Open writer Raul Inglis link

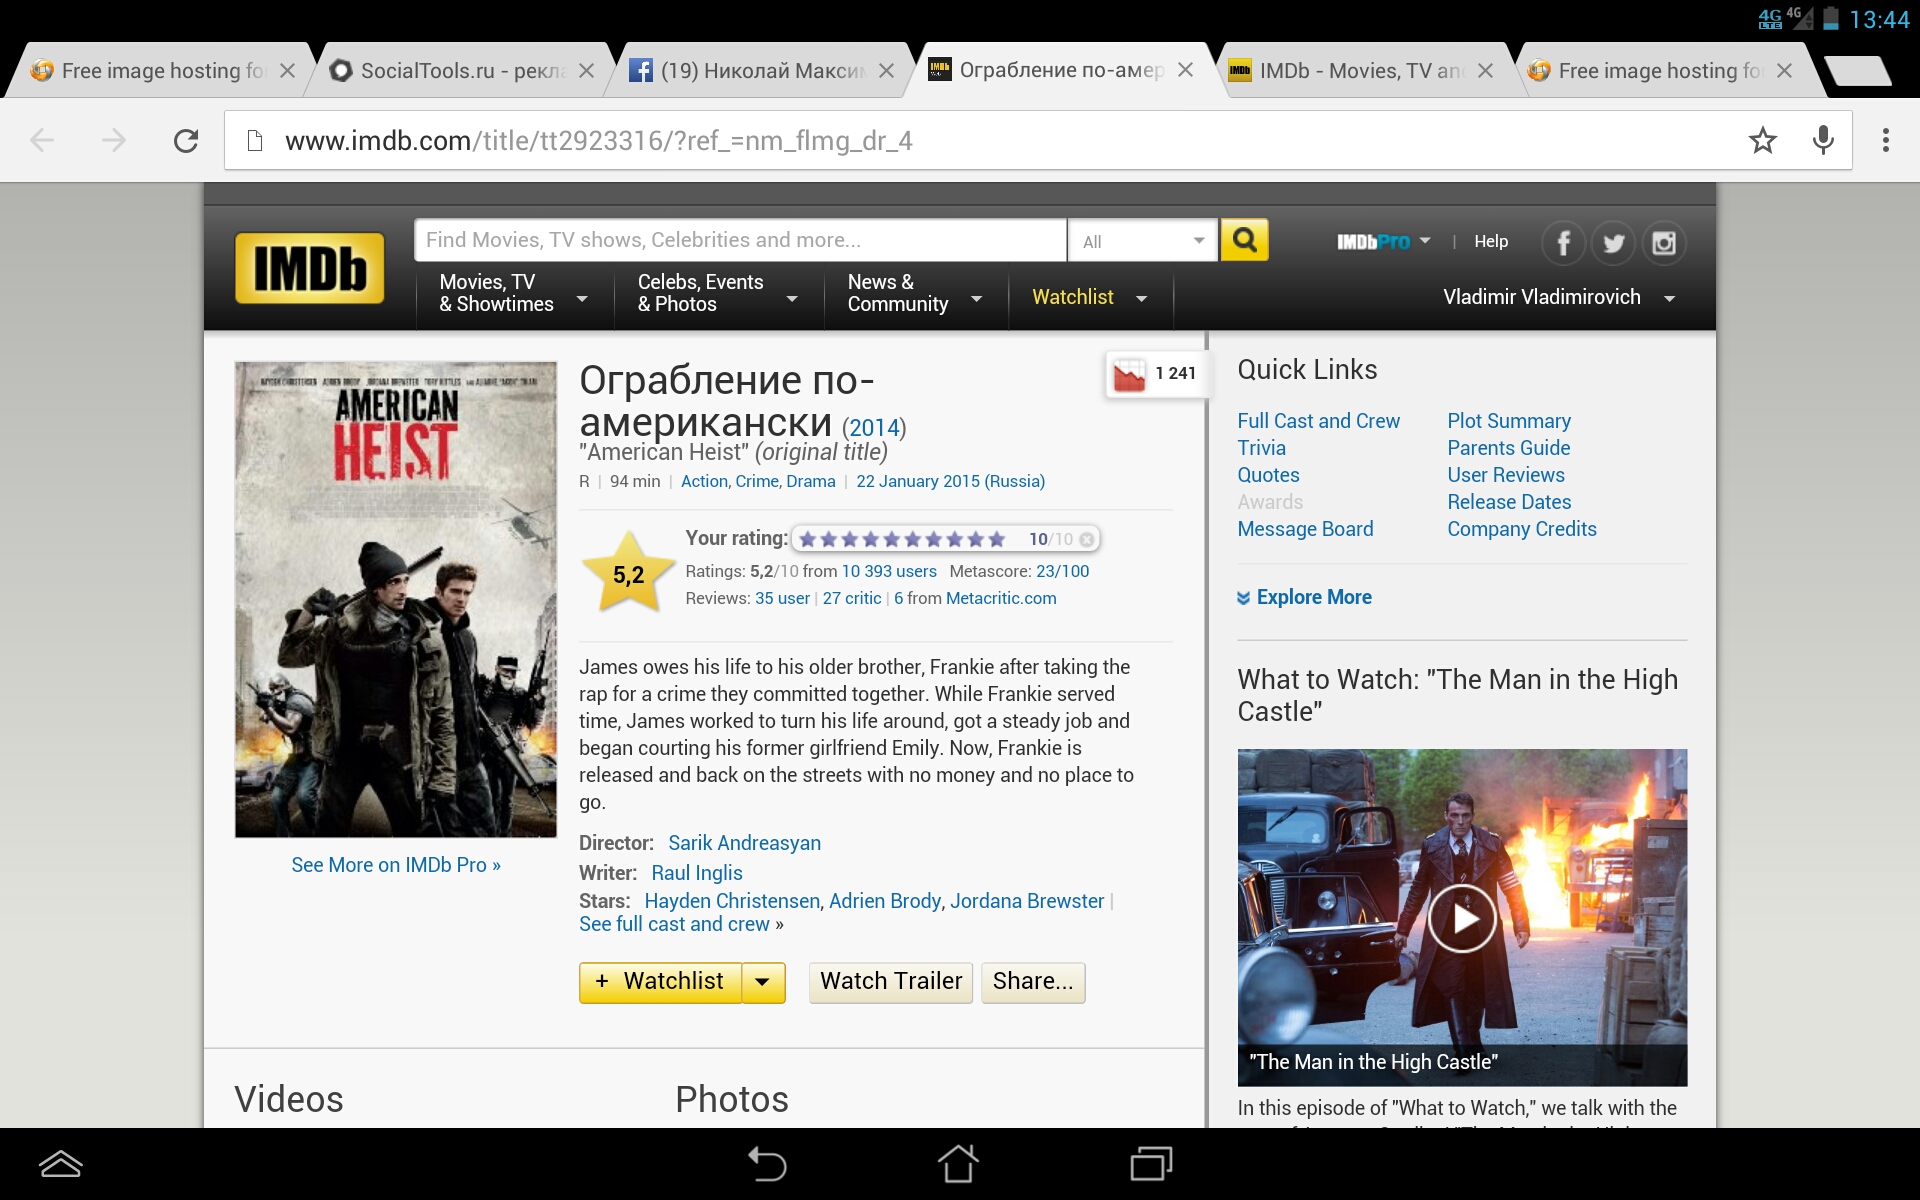click(x=697, y=873)
